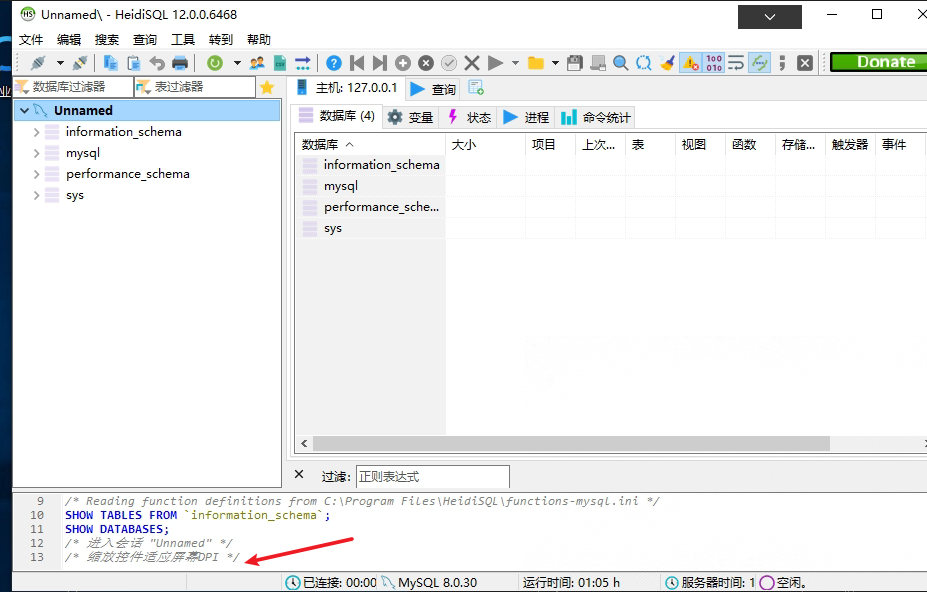The image size is (927, 592).
Task: Click the save floppy disk icon
Action: point(575,63)
